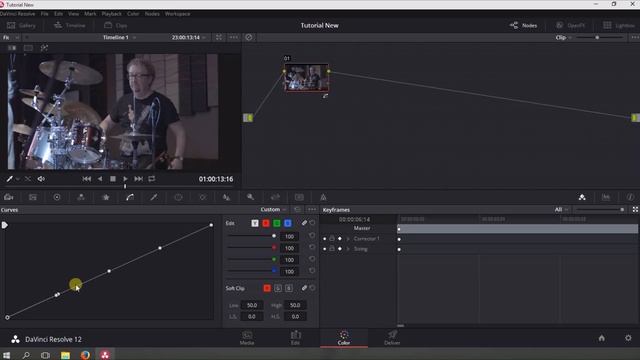The height and width of the screenshot is (360, 640).
Task: Show the Scopes panel icon
Action: pos(606,197)
